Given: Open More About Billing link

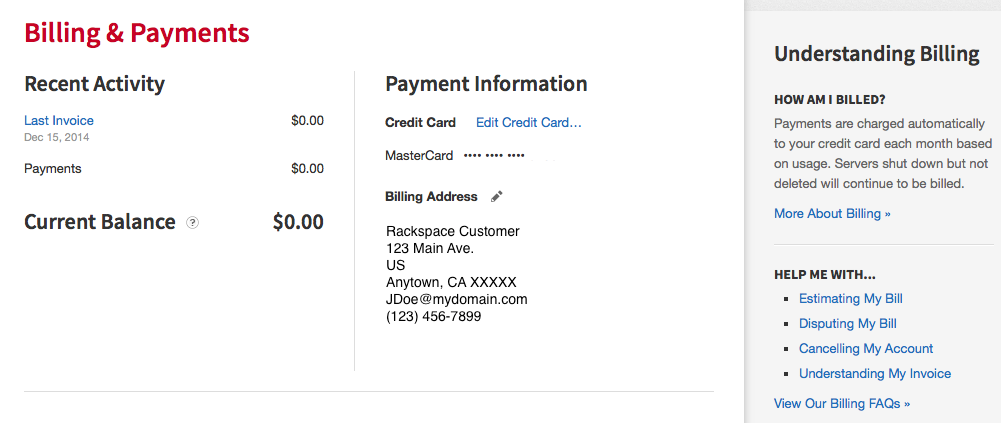Looking at the screenshot, I should pos(832,214).
